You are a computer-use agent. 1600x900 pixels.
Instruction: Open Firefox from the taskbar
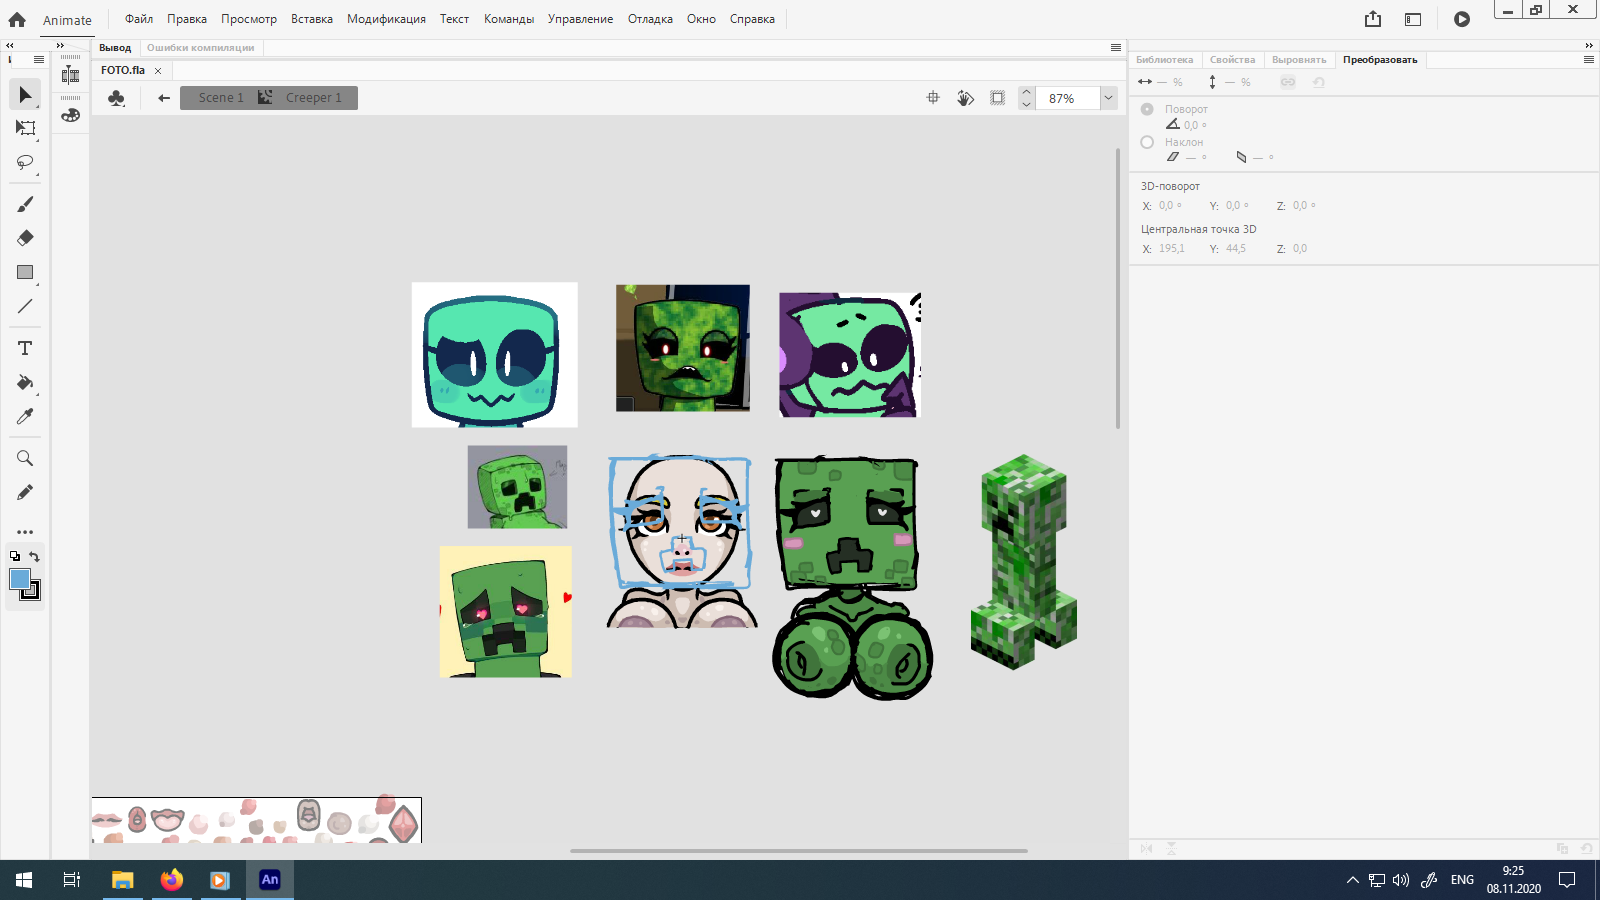pyautogui.click(x=172, y=880)
